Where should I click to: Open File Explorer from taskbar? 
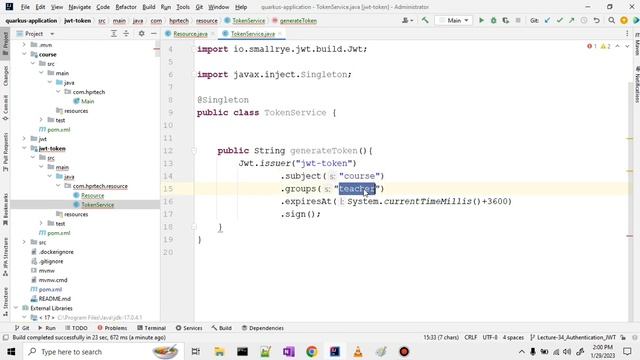[219, 351]
